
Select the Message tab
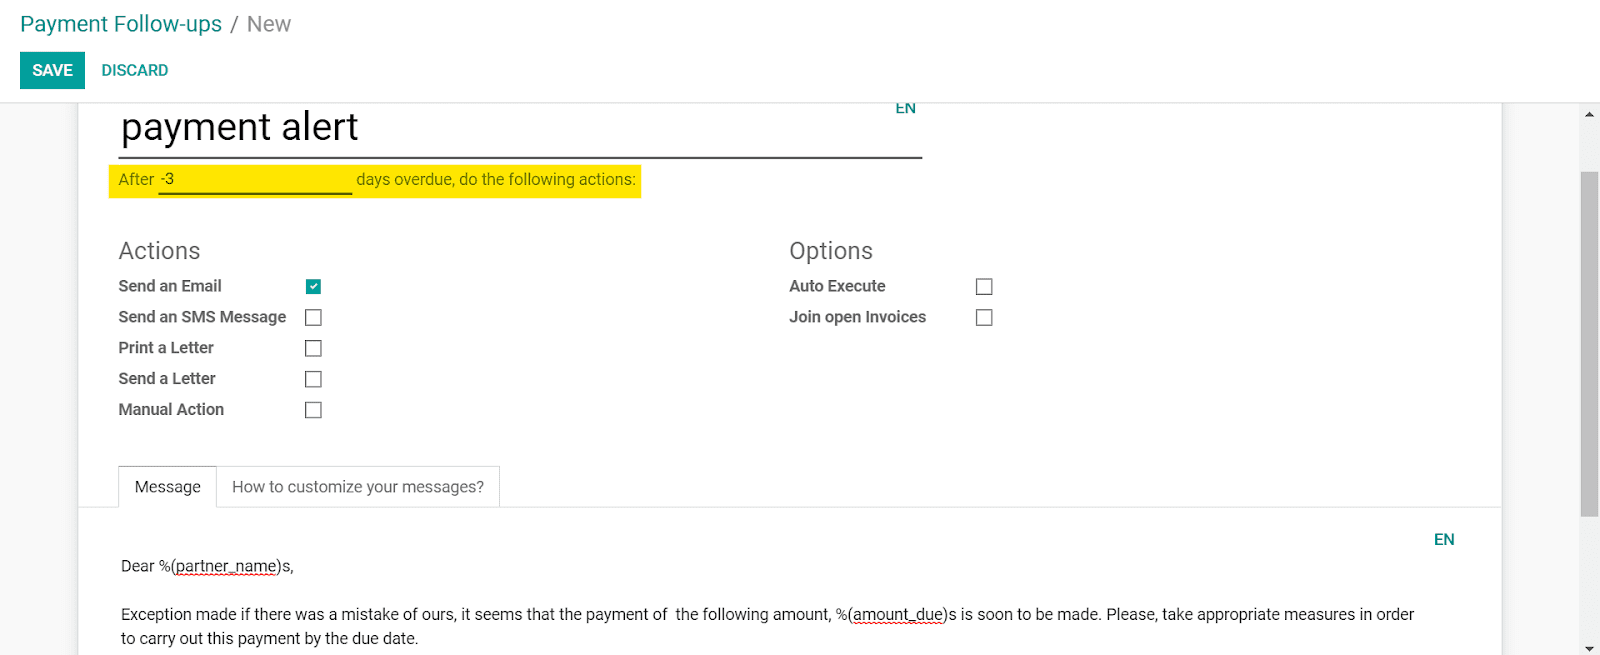click(168, 487)
